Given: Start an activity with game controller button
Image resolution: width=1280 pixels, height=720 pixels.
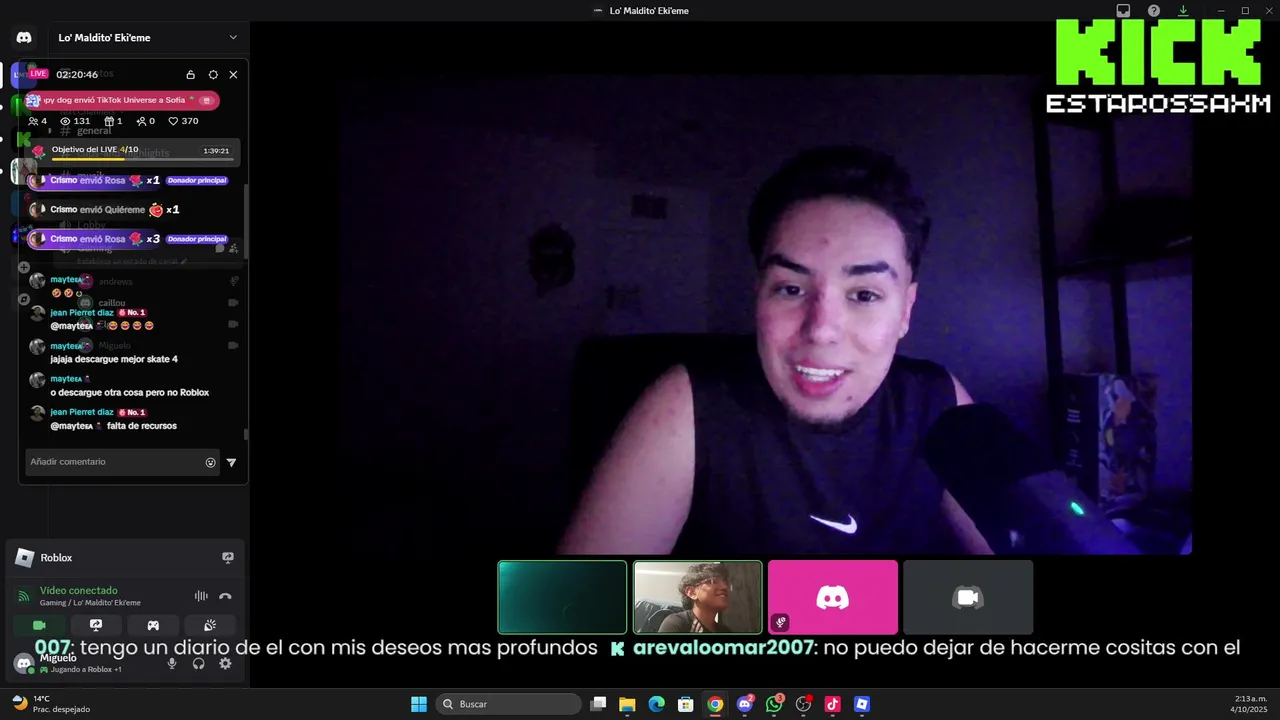Looking at the screenshot, I should point(153,625).
